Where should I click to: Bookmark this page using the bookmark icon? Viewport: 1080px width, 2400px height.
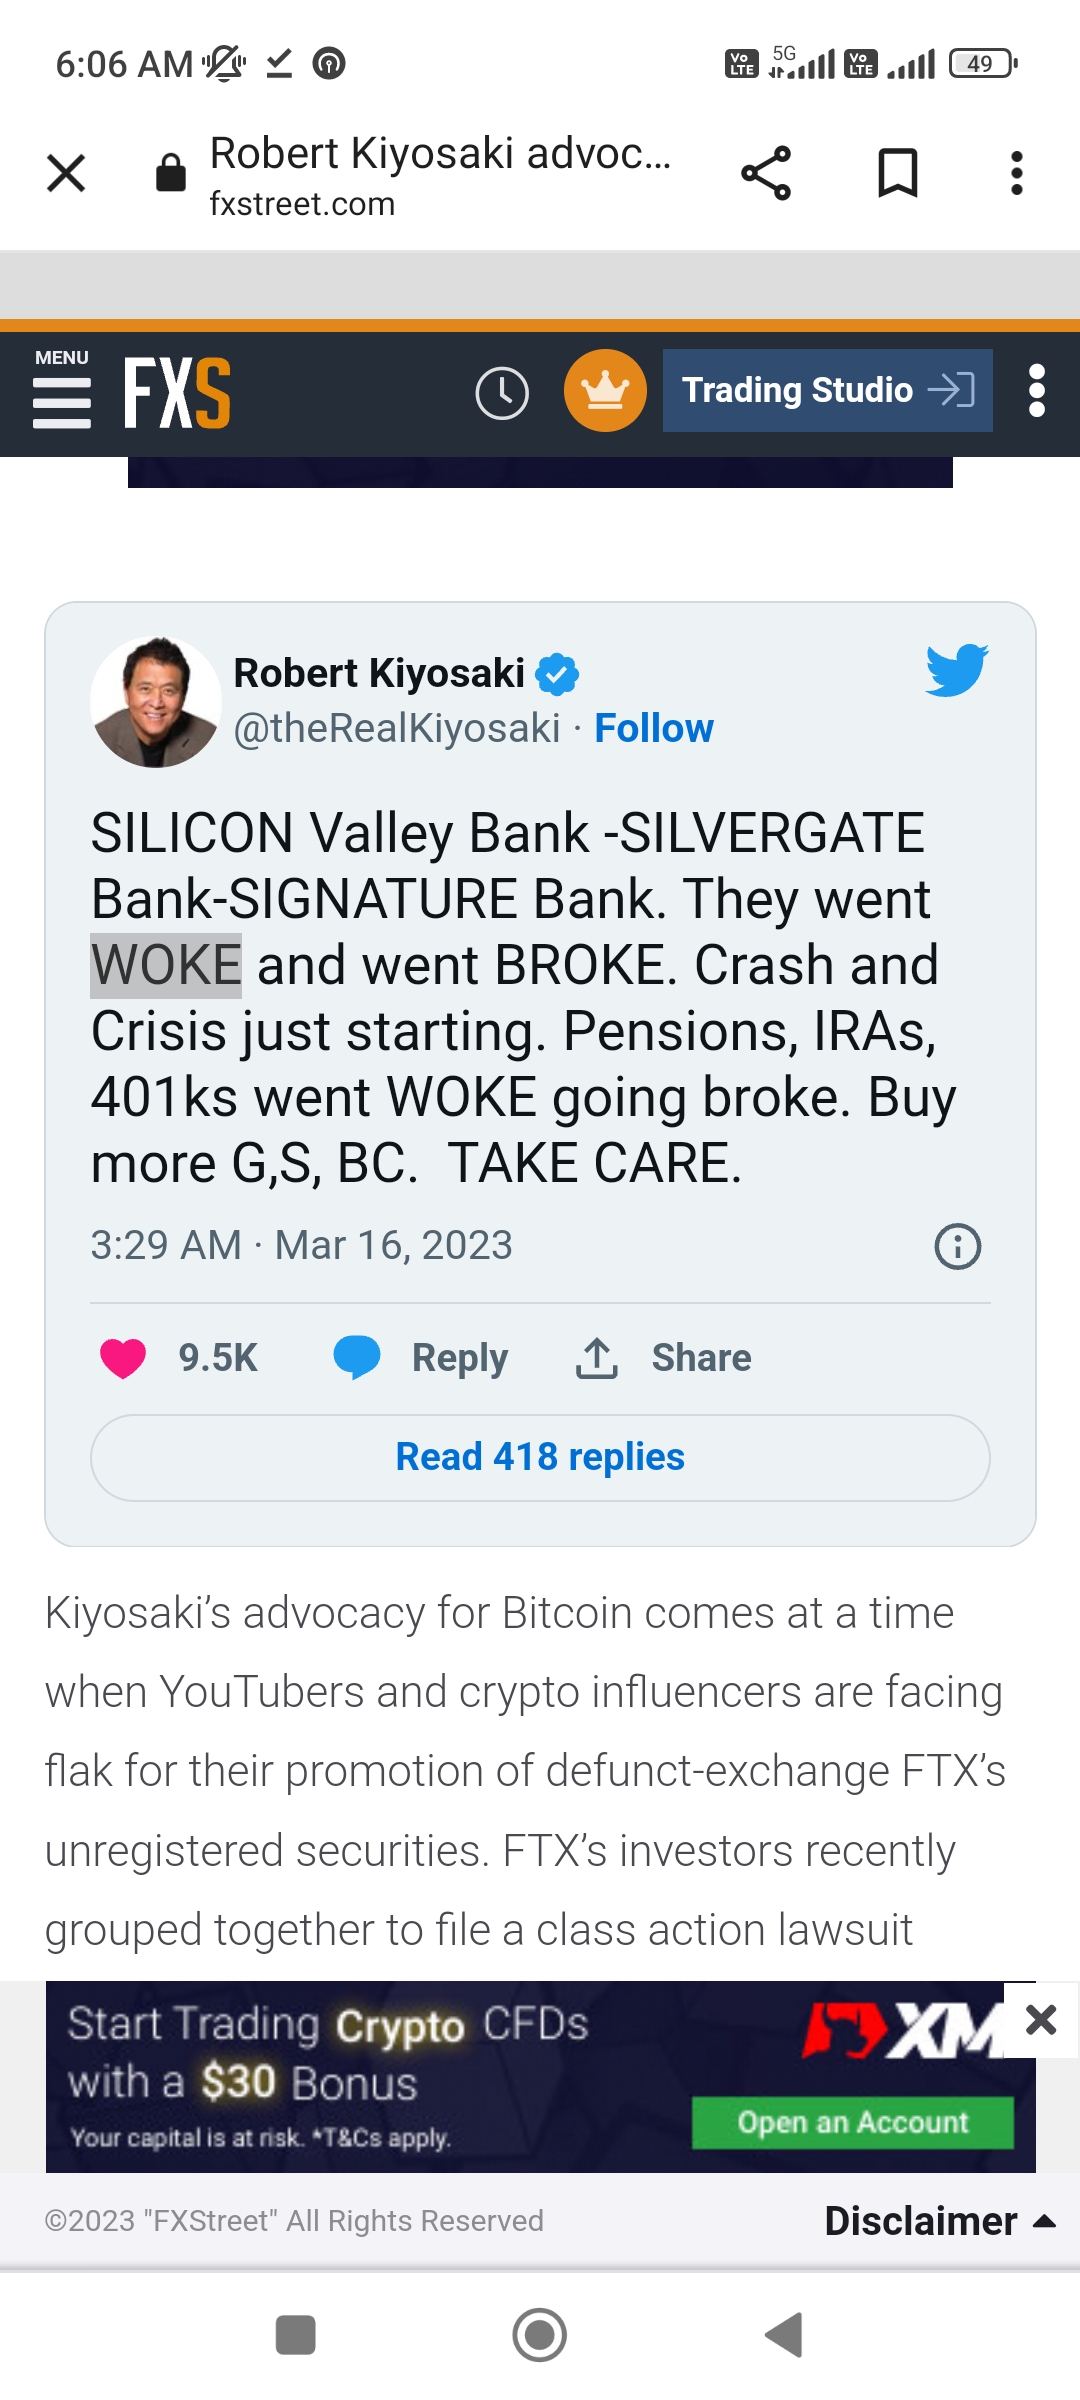(x=895, y=172)
